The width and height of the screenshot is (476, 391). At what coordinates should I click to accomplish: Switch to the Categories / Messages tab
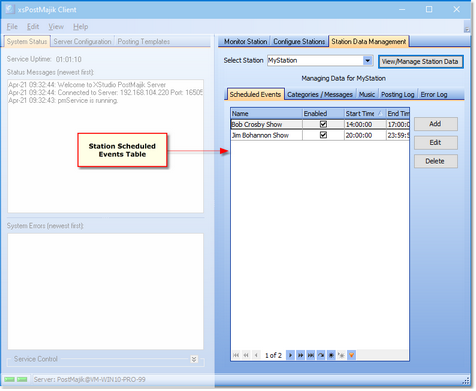pyautogui.click(x=320, y=95)
